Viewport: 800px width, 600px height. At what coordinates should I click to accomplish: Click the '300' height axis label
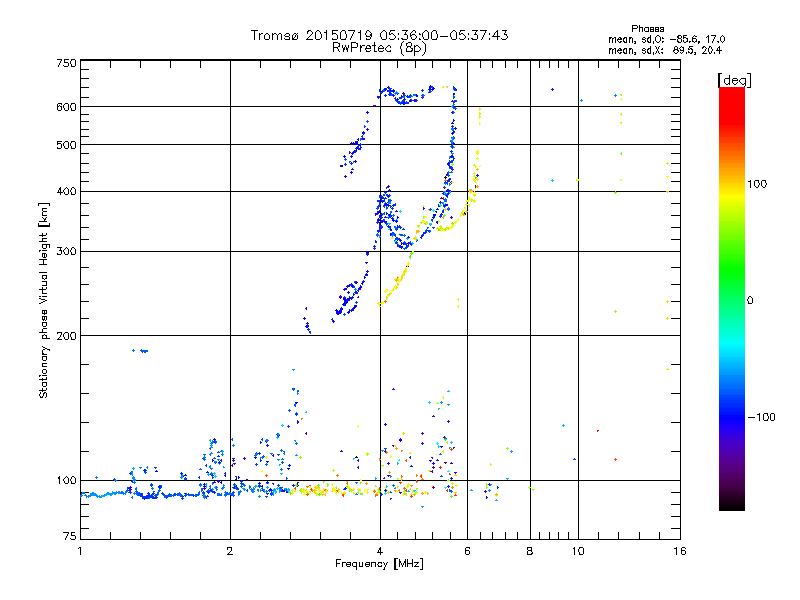[66, 252]
